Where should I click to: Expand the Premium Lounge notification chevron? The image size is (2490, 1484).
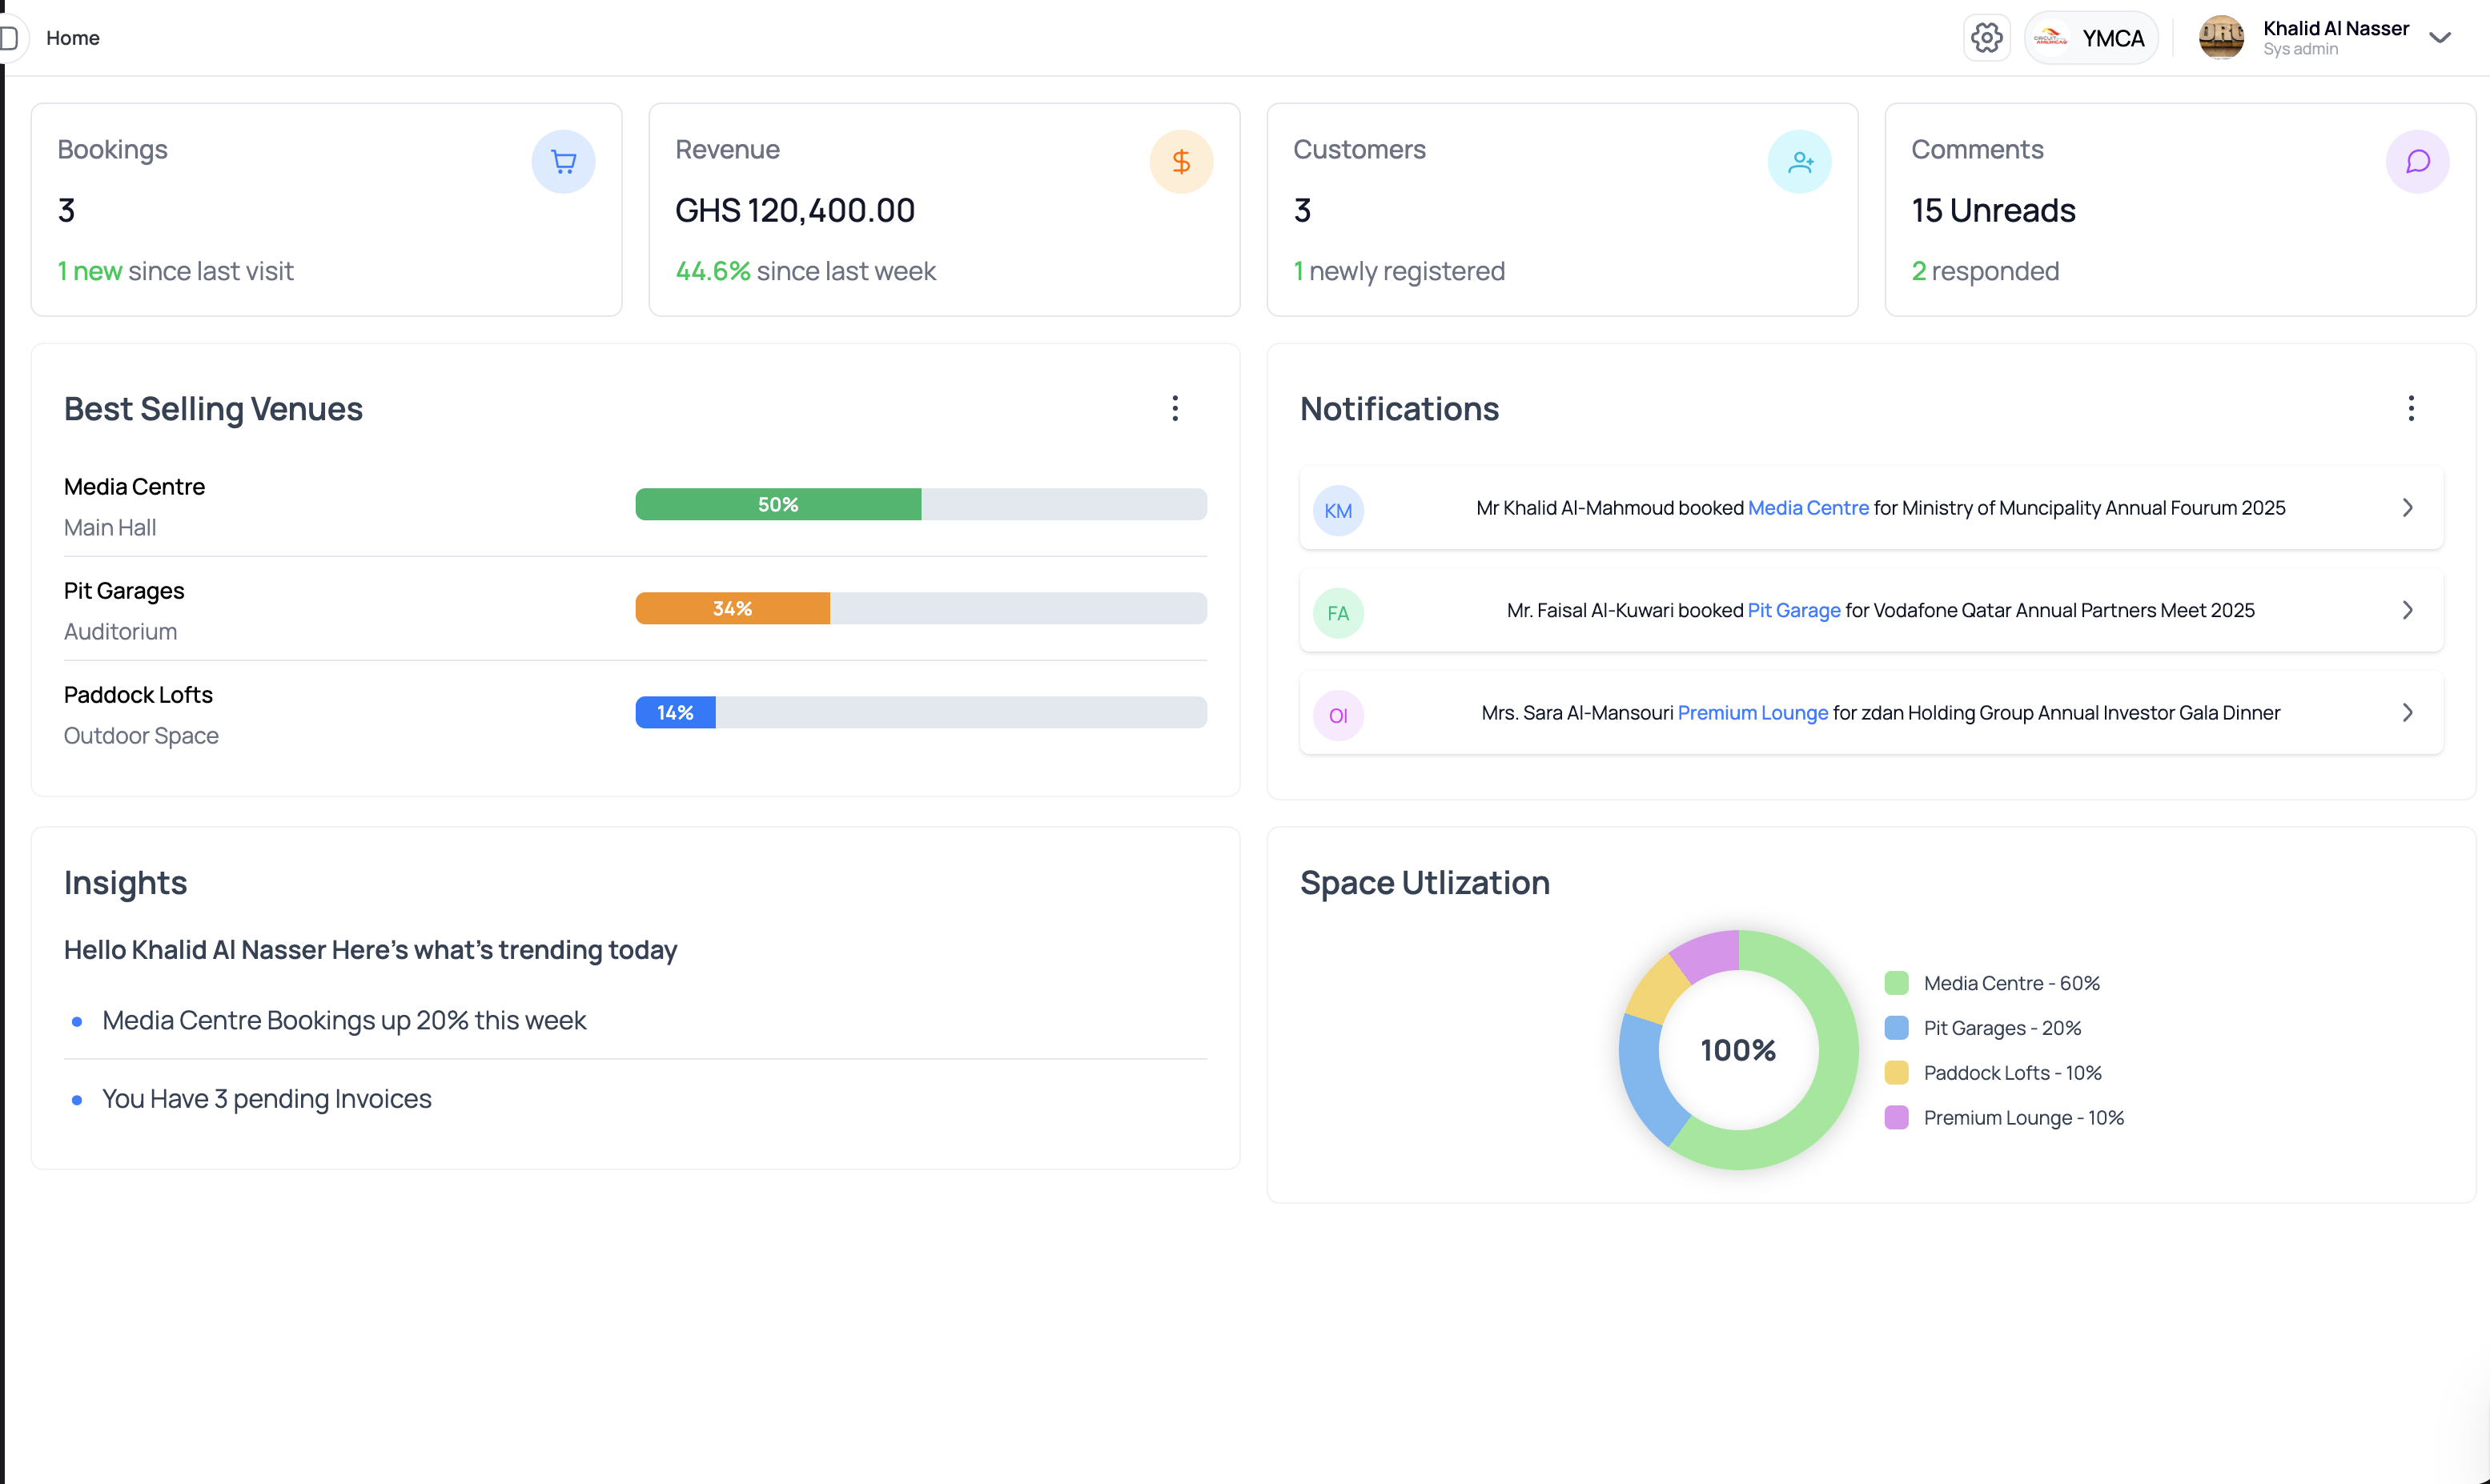point(2407,713)
